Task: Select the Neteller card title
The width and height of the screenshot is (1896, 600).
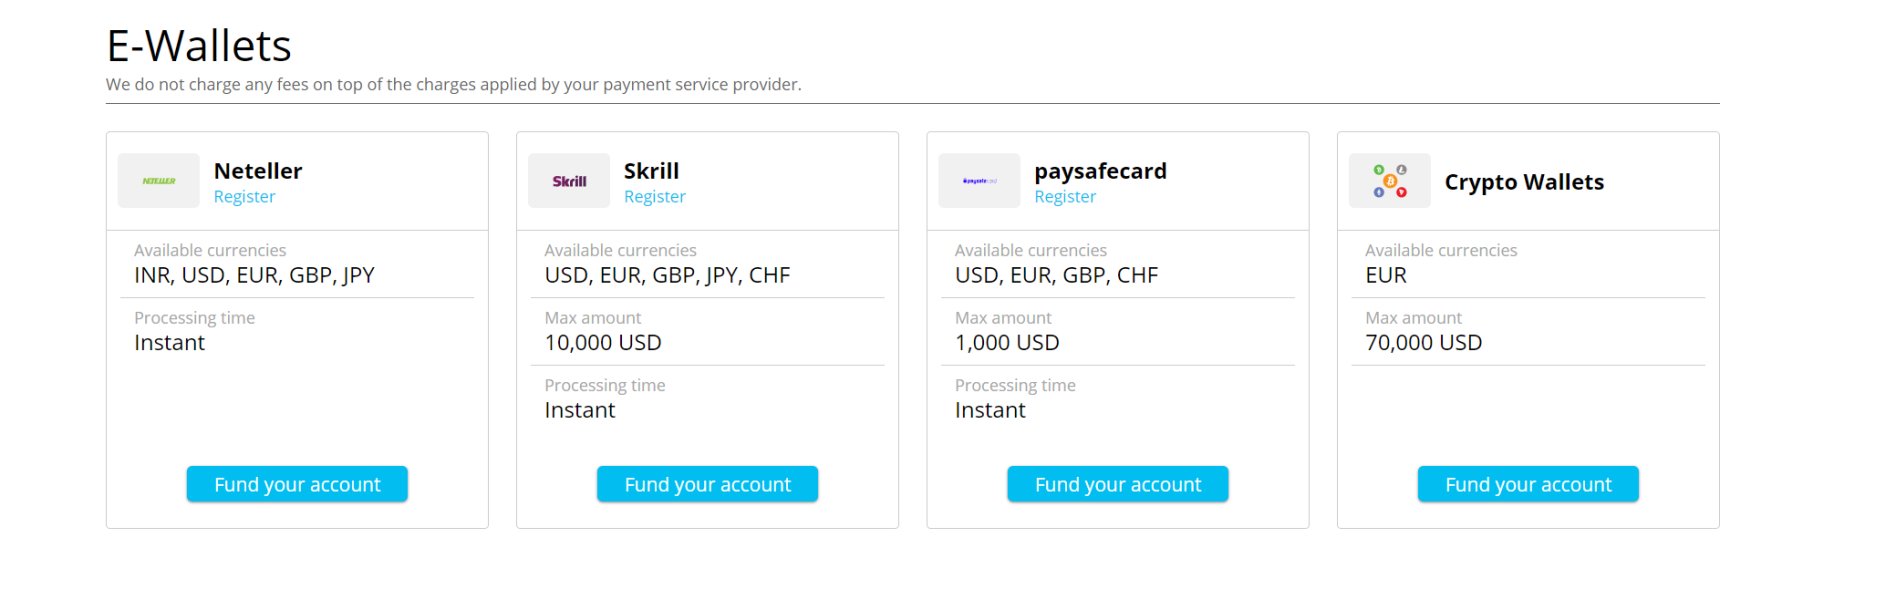Action: coord(258,171)
